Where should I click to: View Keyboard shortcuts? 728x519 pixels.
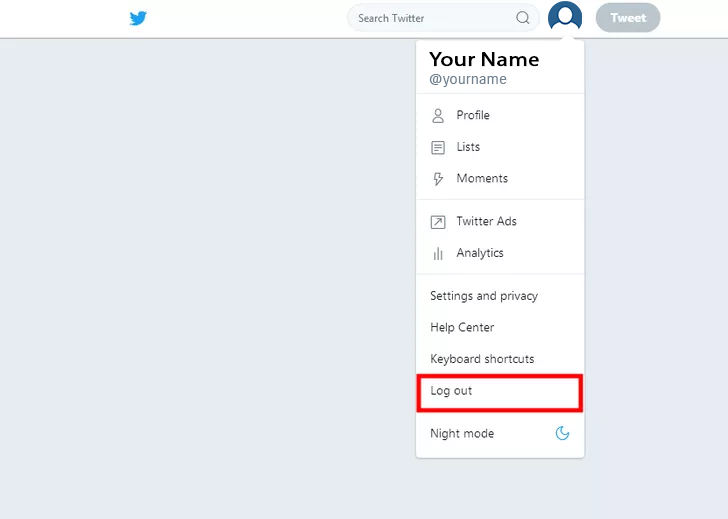coord(500,359)
